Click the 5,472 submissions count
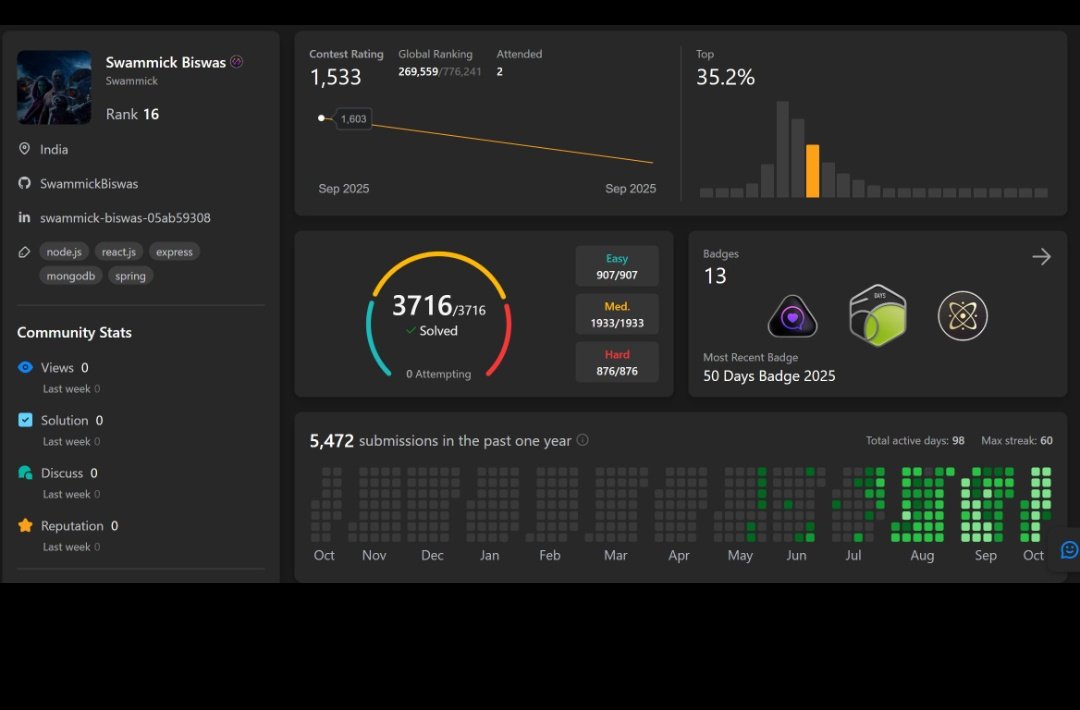1080x710 pixels. pos(331,441)
